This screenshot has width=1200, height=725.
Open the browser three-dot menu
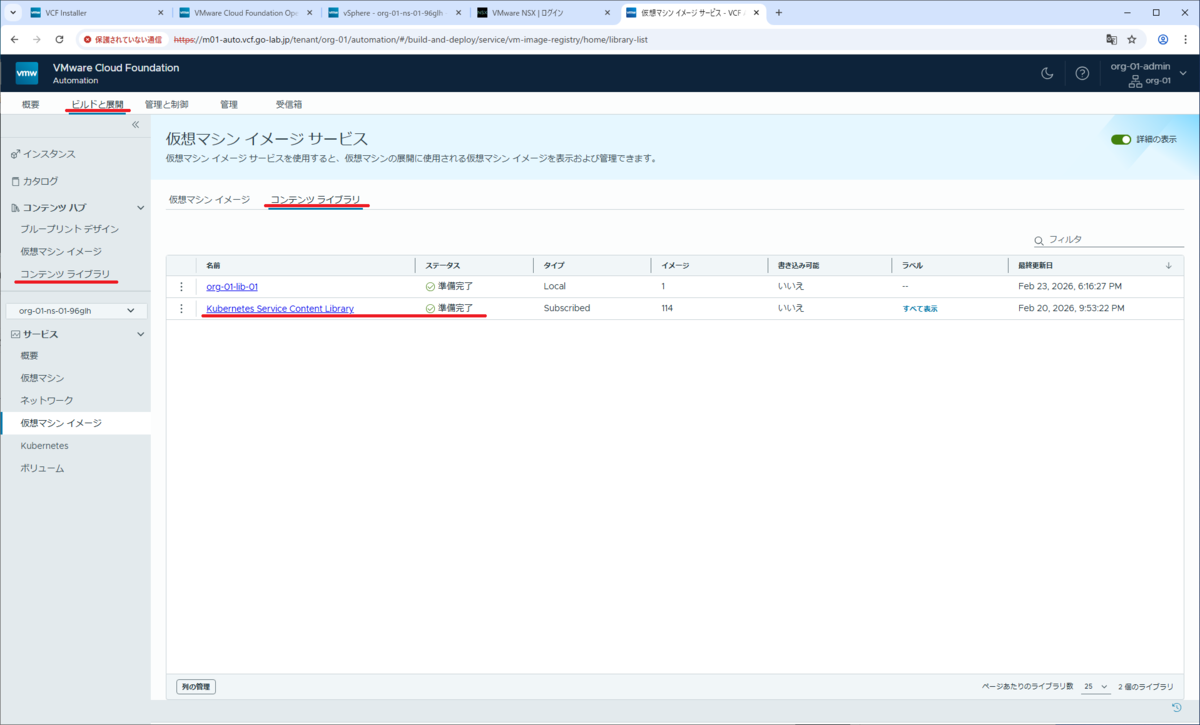point(1186,40)
